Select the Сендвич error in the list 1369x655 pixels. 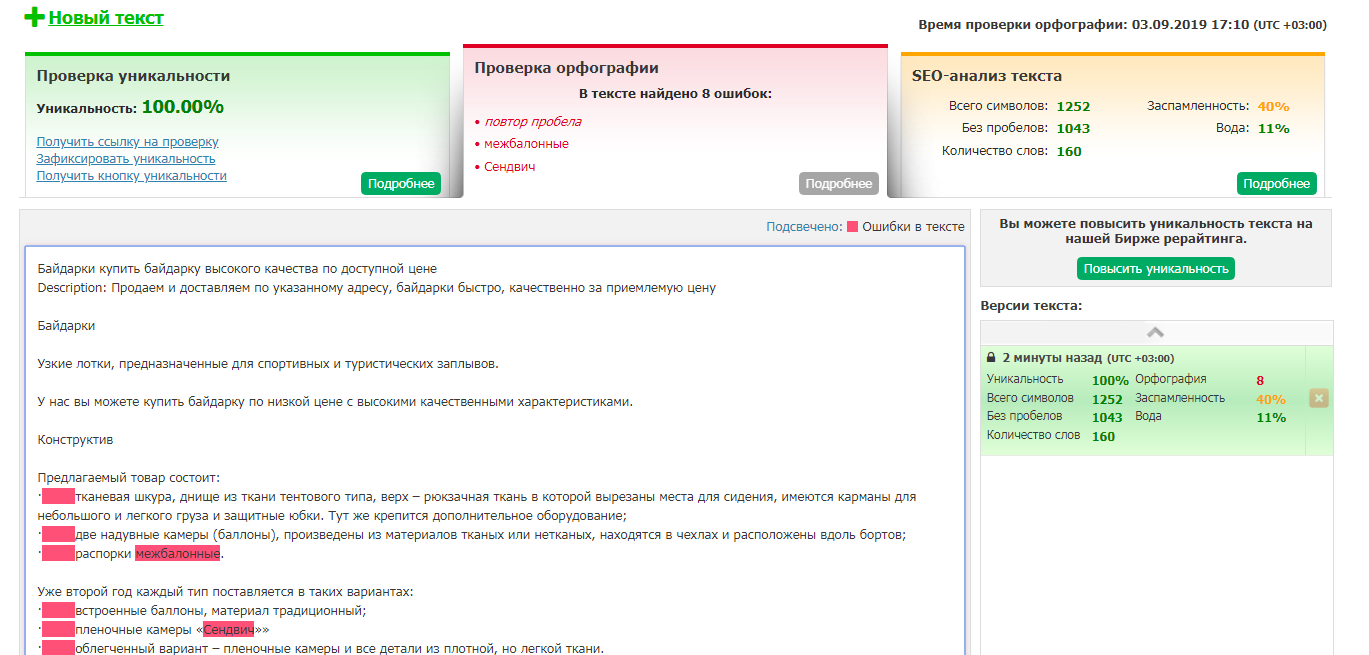point(509,167)
